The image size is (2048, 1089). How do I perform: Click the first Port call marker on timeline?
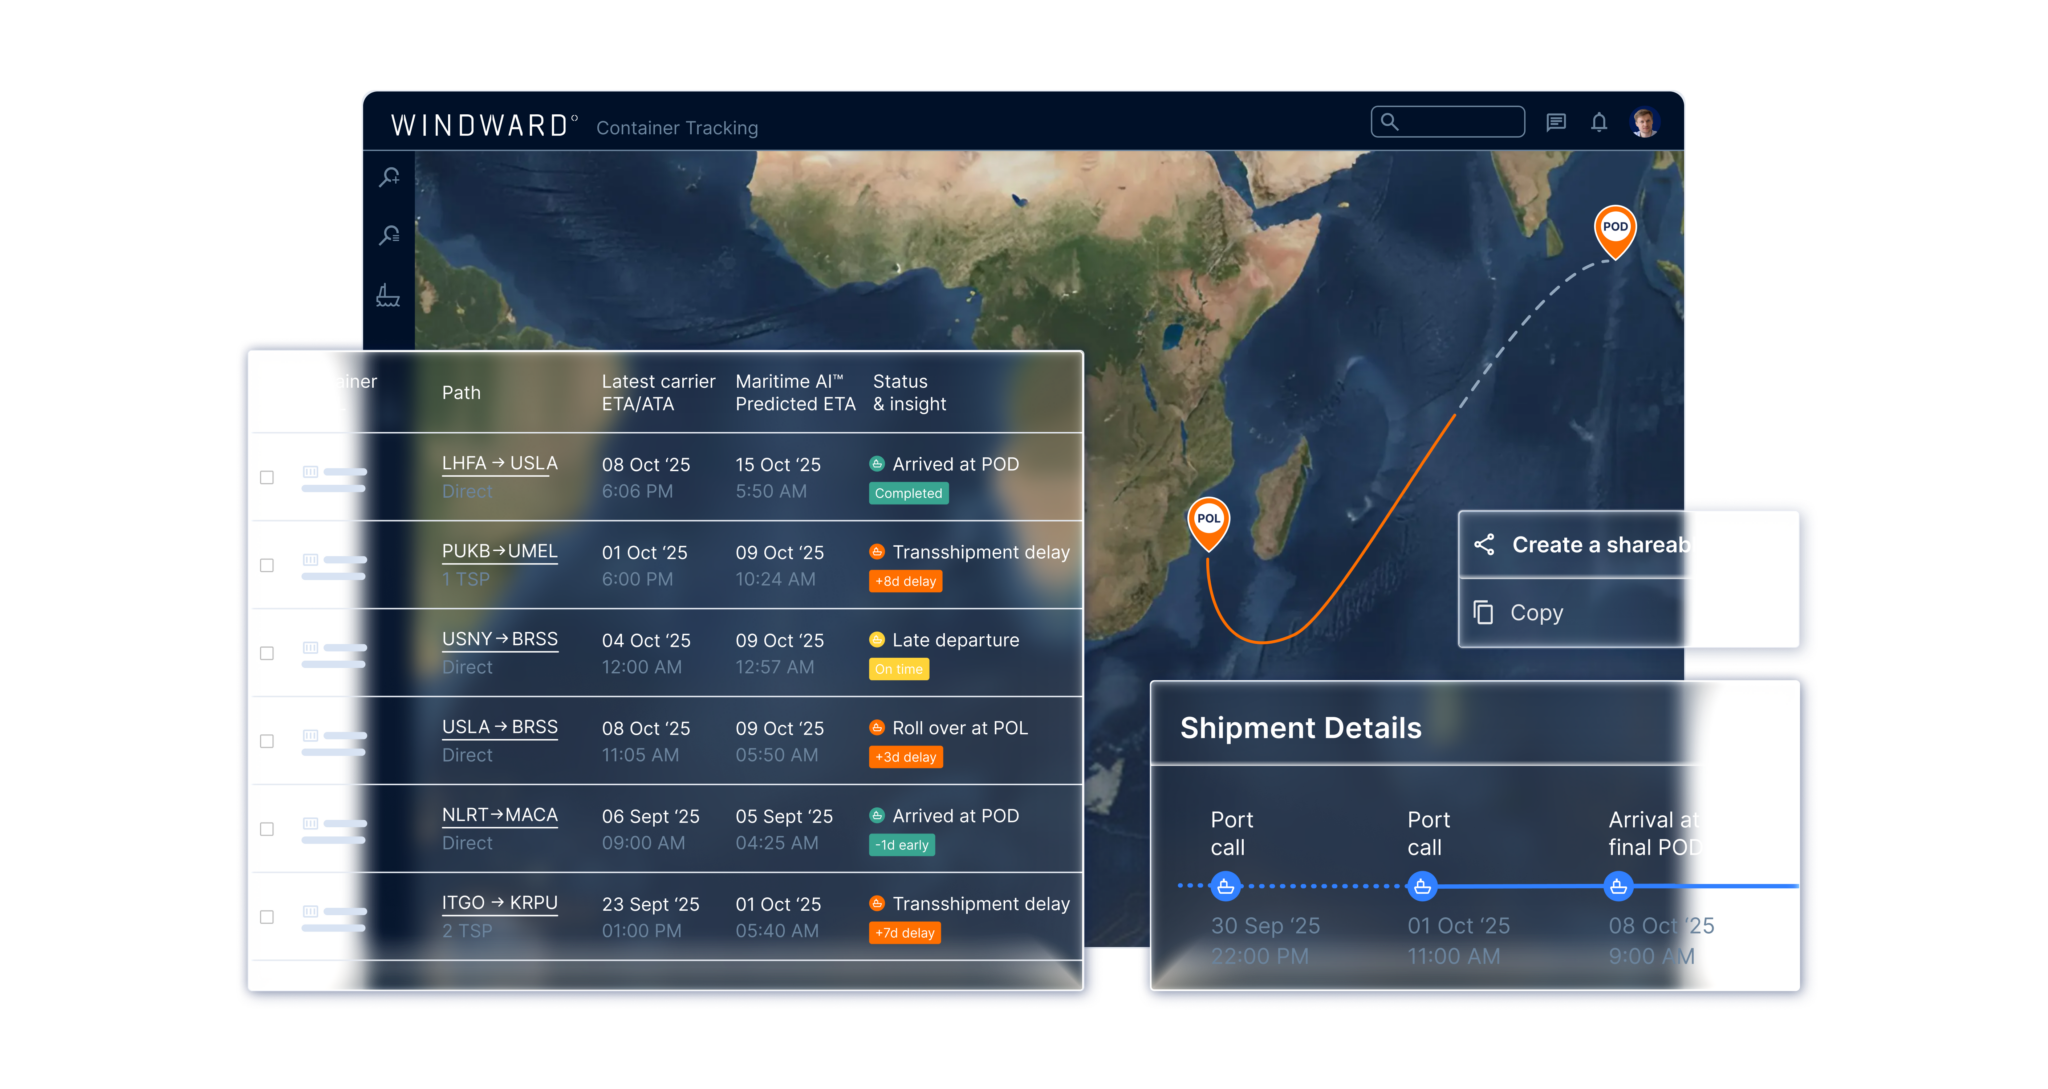point(1225,885)
